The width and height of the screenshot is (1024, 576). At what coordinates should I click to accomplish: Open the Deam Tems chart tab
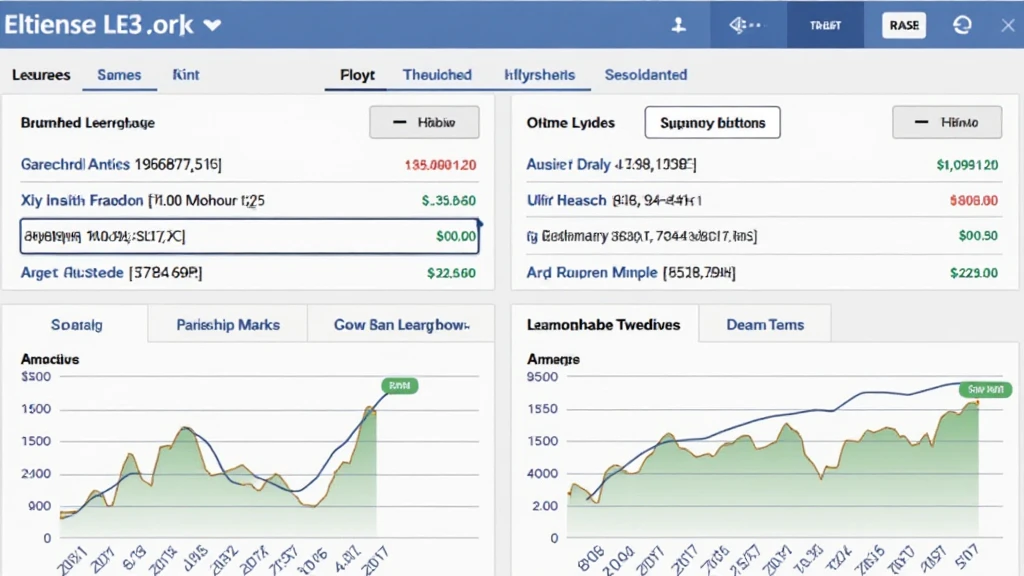point(765,325)
